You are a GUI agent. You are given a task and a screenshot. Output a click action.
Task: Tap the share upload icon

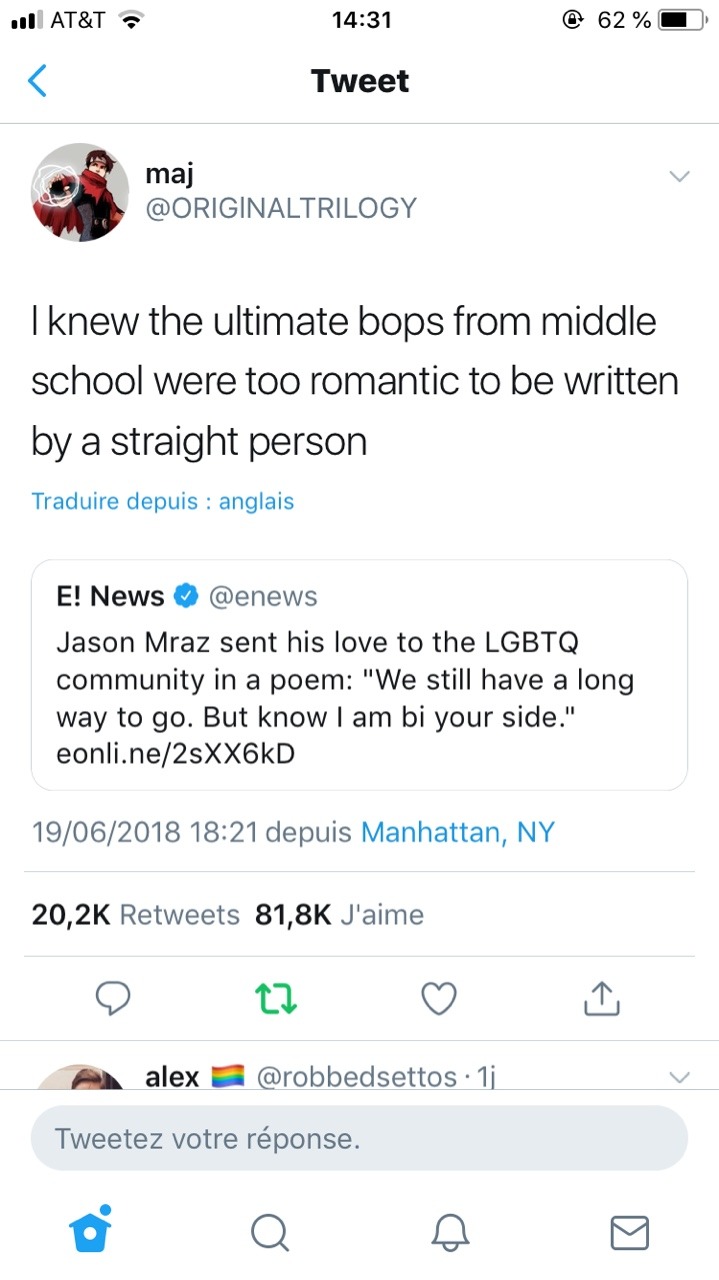point(601,997)
